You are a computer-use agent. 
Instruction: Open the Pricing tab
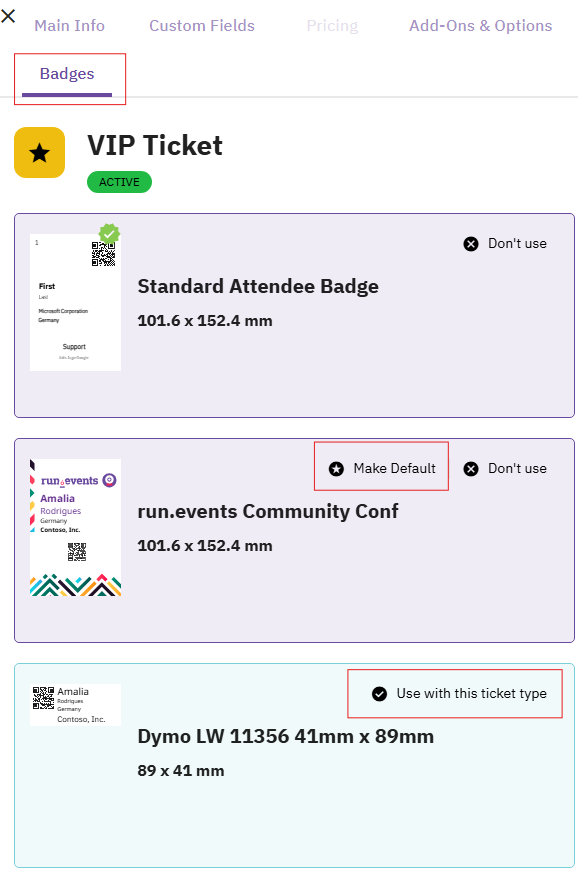pos(332,26)
